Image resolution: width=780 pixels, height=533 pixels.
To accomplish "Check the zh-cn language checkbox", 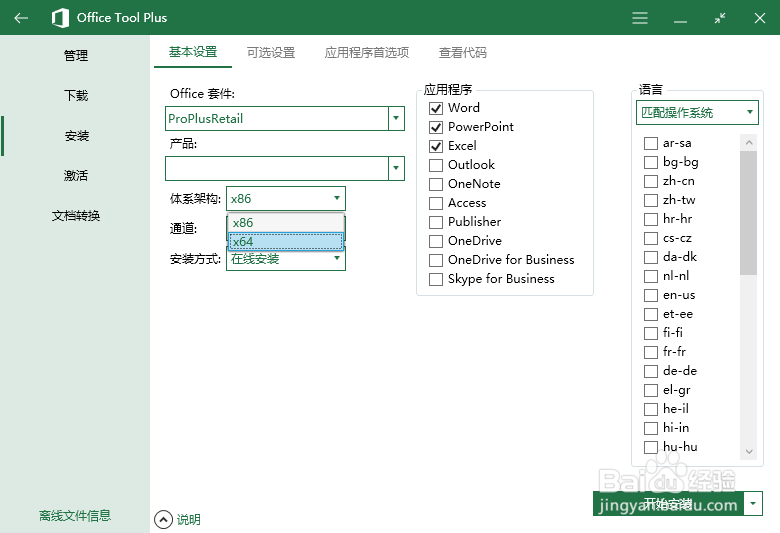I will (x=651, y=181).
